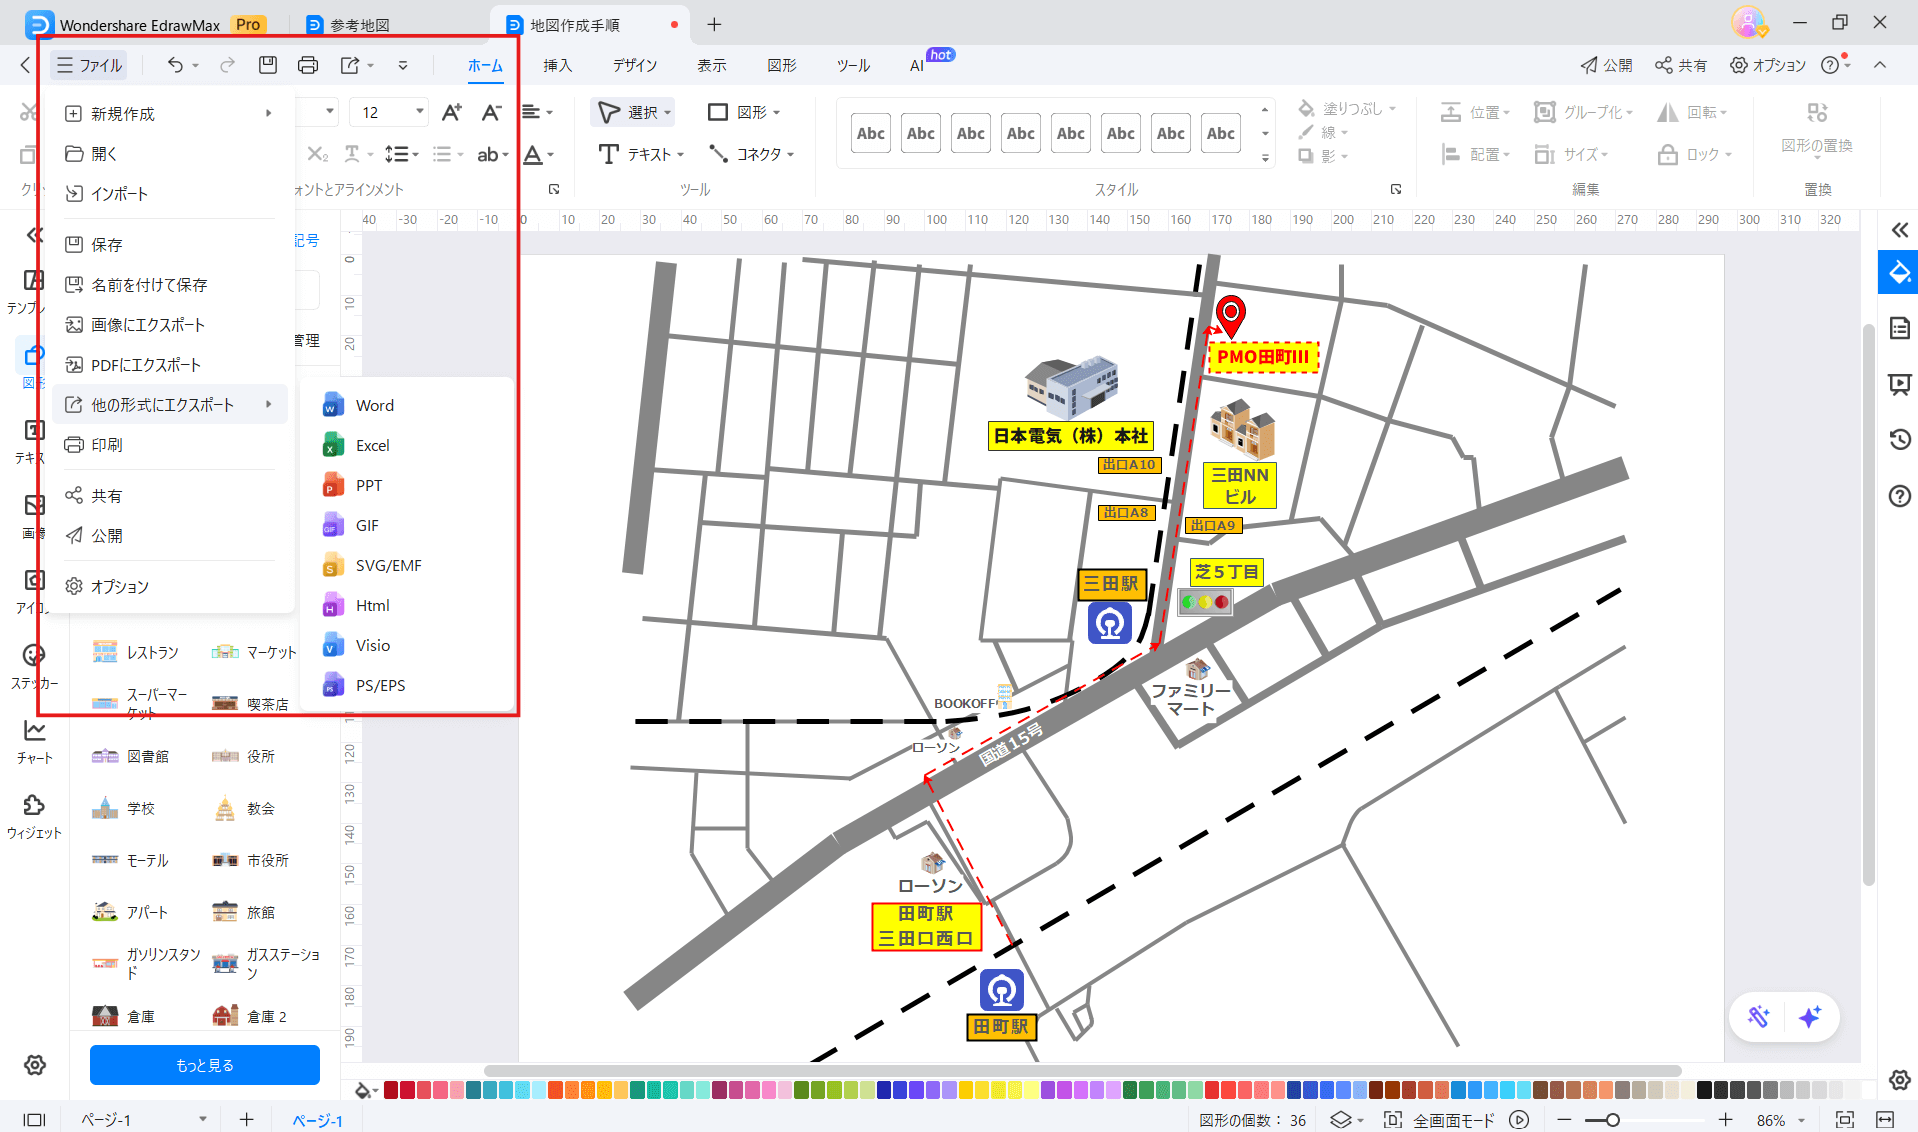Screen dimensions: 1918x1132
Task: Expand the 新規作成 submenu
Action: [170, 114]
